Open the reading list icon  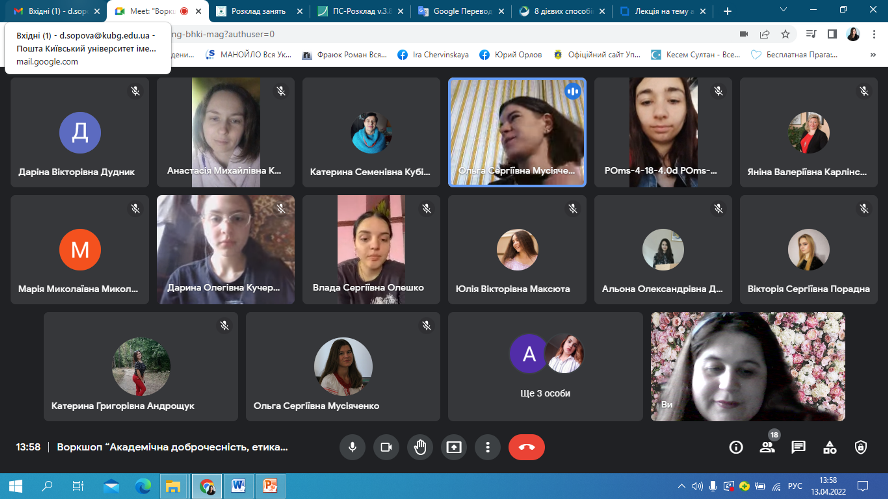[x=811, y=34]
